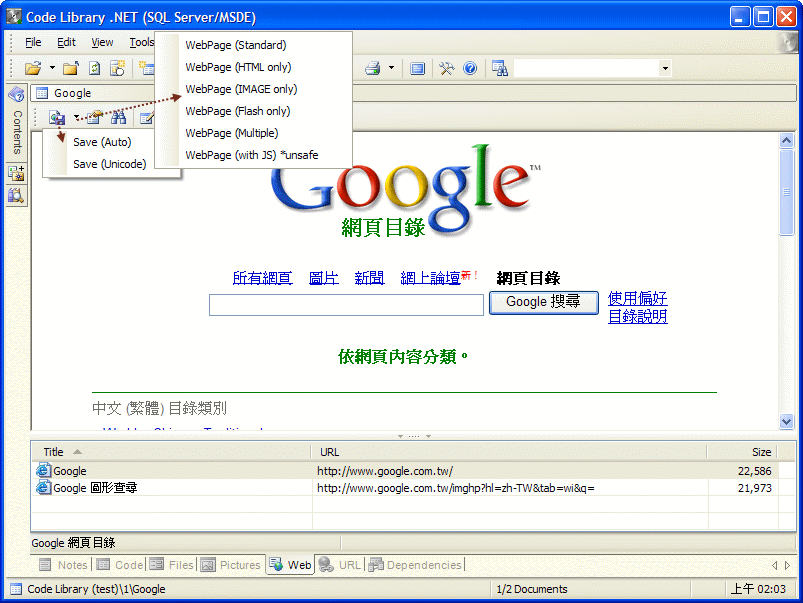Switch to the Code tab
The width and height of the screenshot is (803, 603).
coord(120,565)
